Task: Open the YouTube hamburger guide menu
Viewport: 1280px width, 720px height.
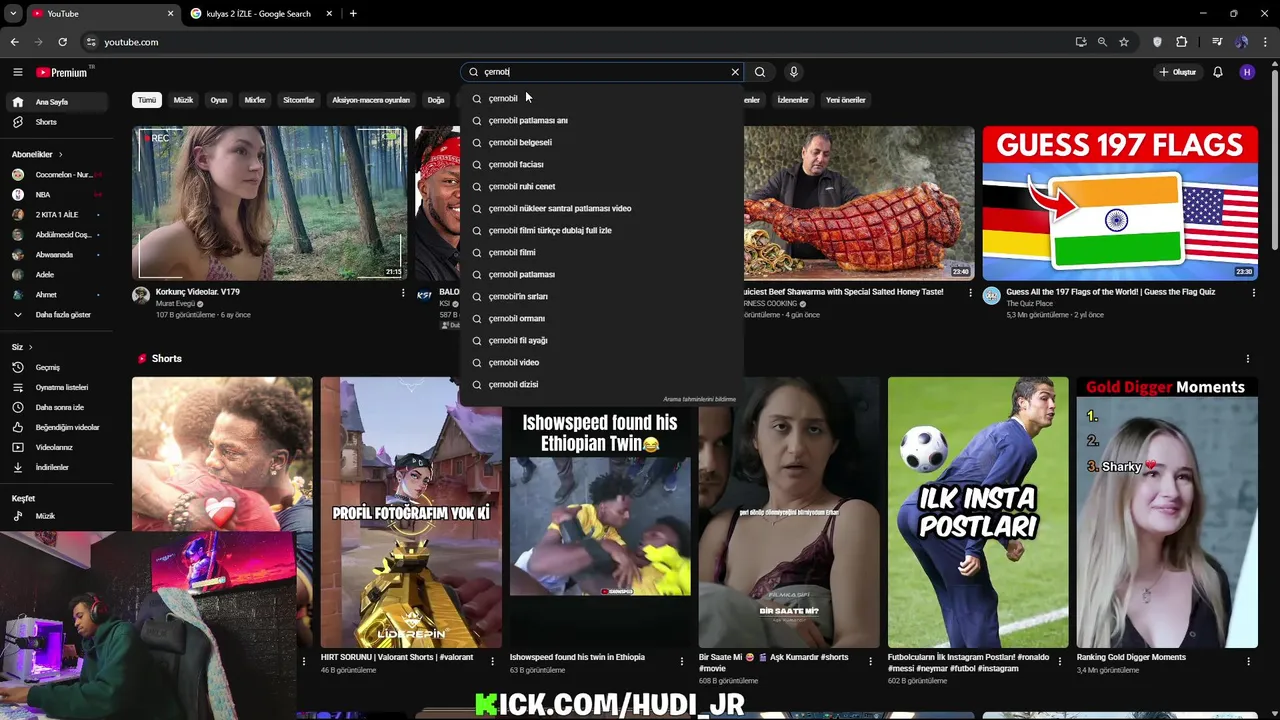Action: 17,72
